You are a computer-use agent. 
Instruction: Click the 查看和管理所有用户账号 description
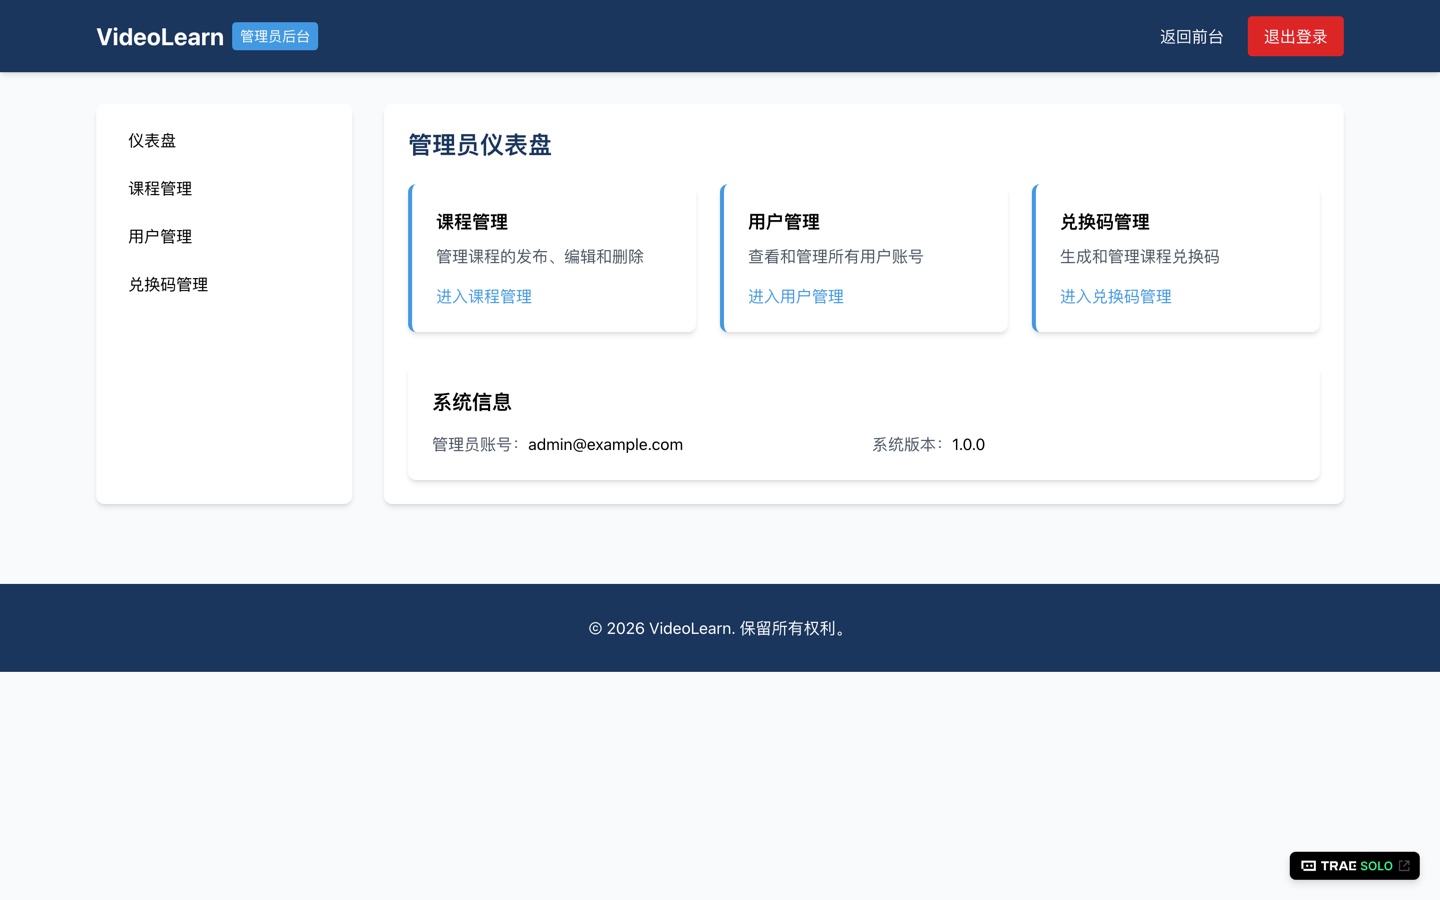tap(836, 257)
